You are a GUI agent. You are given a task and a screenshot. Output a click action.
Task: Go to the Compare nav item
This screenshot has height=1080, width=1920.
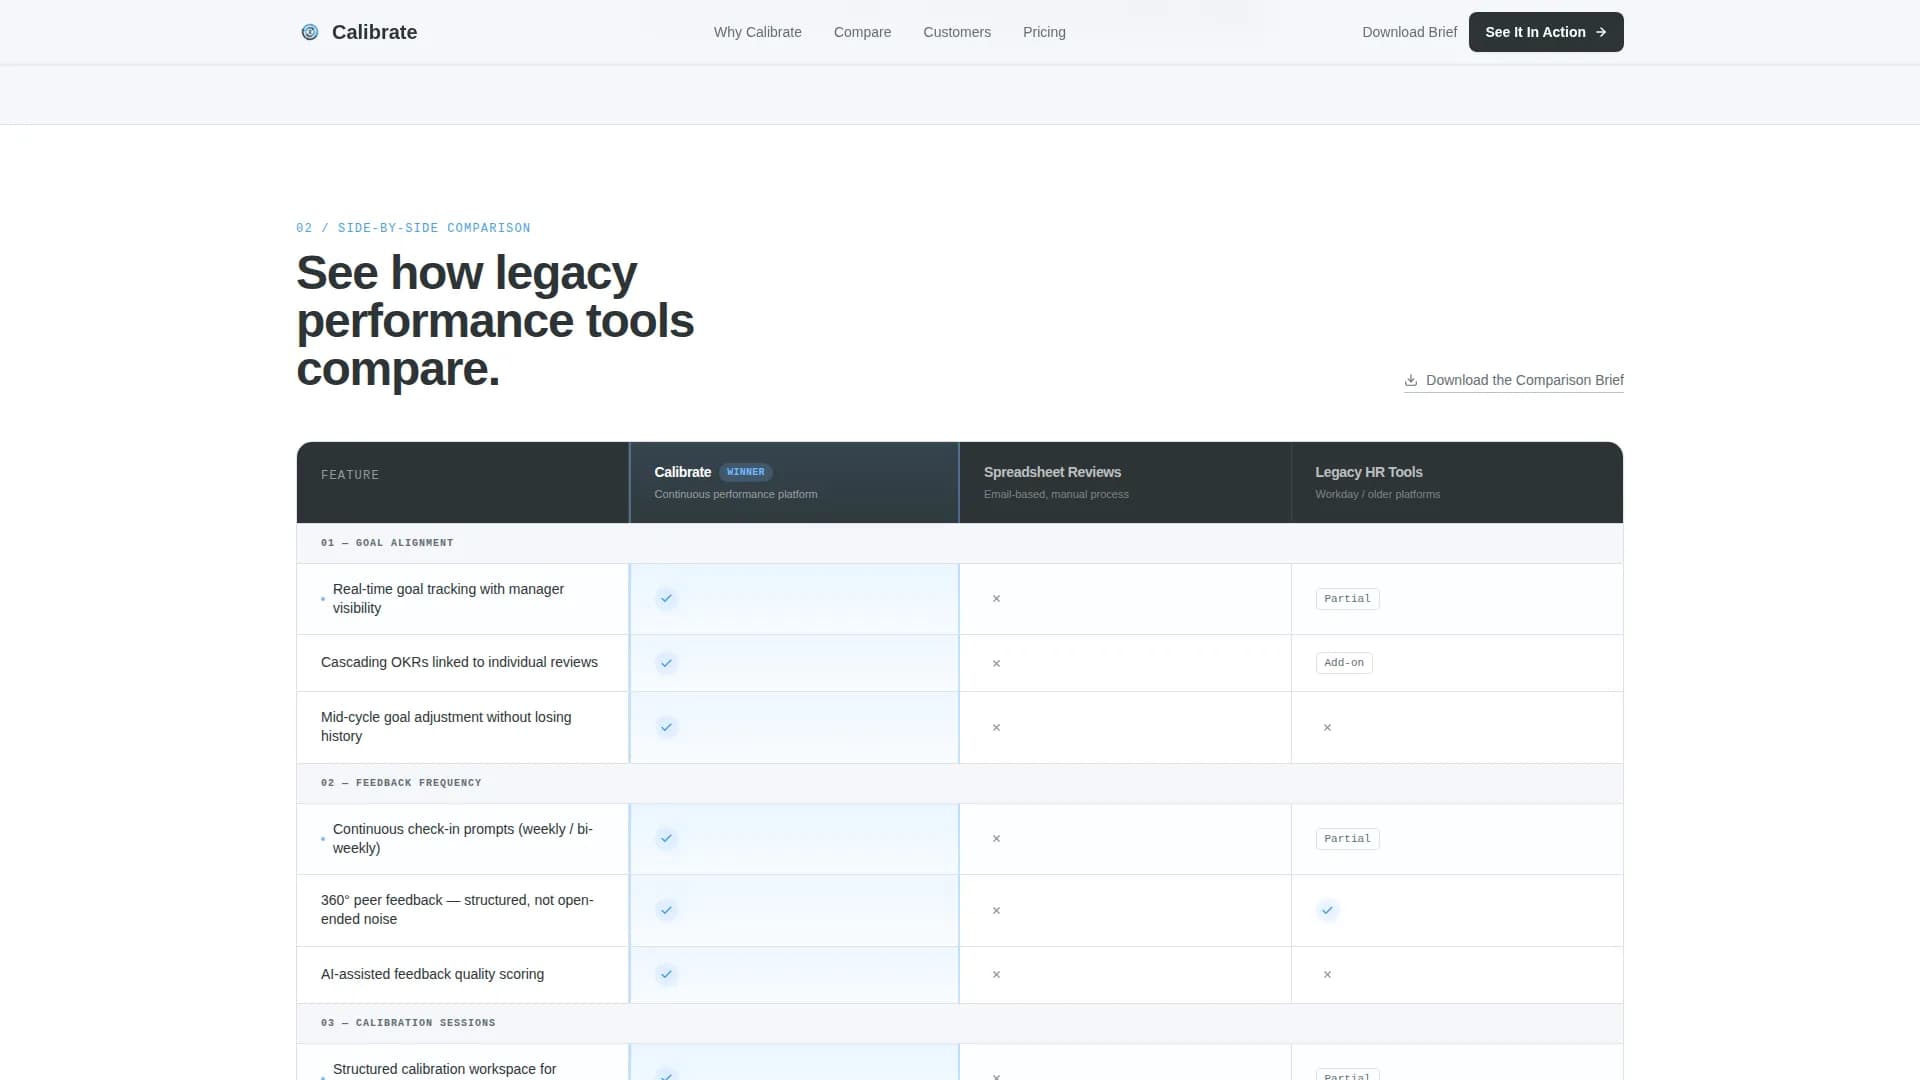(862, 32)
